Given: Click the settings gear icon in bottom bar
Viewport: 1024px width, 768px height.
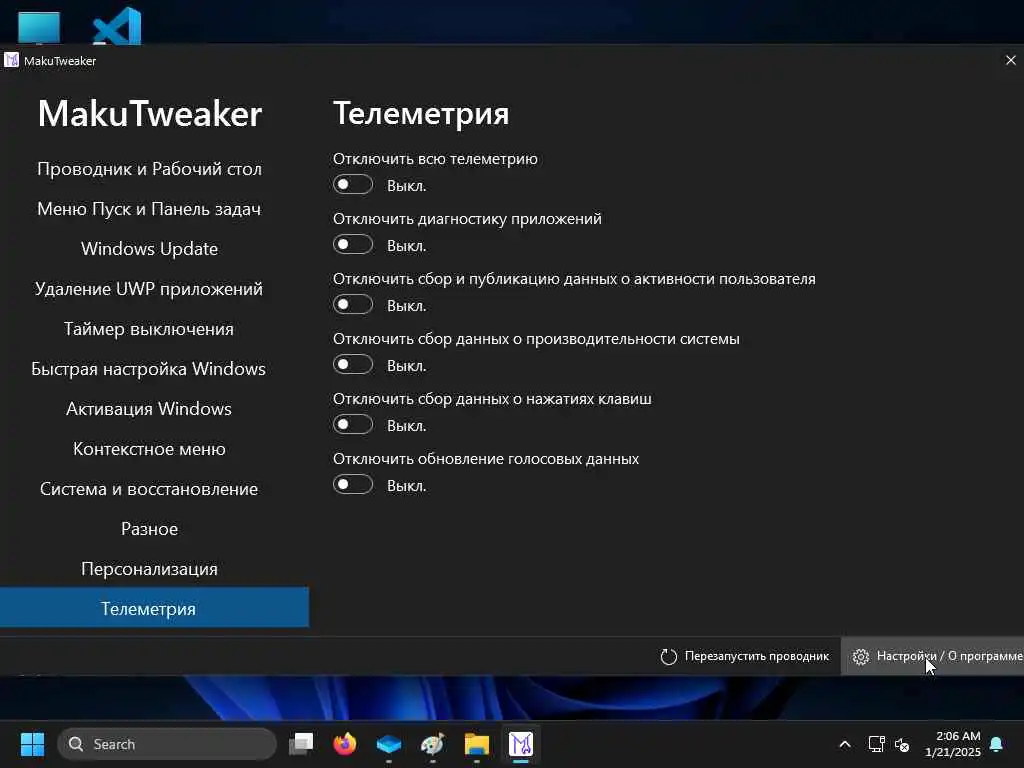Looking at the screenshot, I should tap(861, 656).
